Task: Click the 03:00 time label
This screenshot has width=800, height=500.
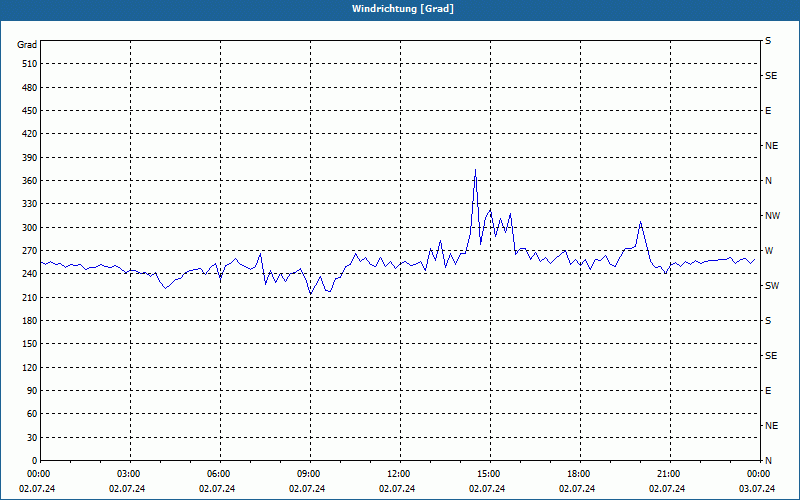Action: tap(130, 474)
